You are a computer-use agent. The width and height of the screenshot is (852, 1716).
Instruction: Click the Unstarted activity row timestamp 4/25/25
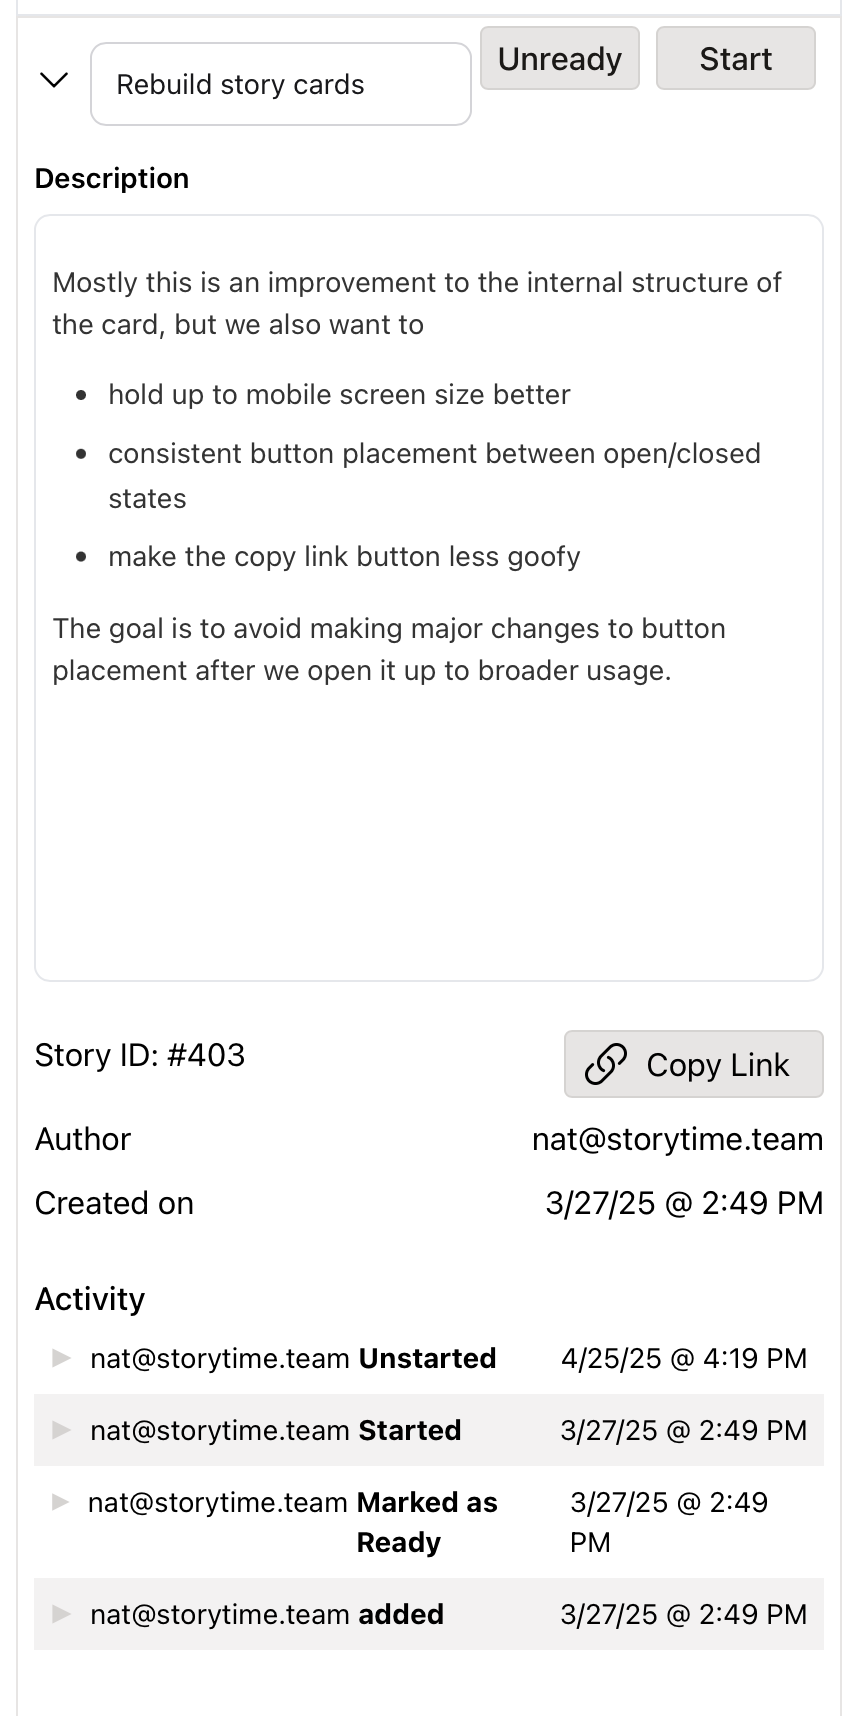tap(683, 1358)
